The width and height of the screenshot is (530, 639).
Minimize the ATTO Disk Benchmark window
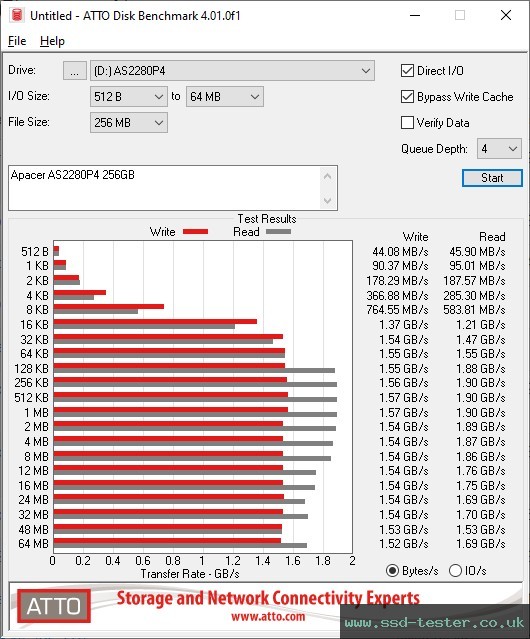pyautogui.click(x=415, y=15)
